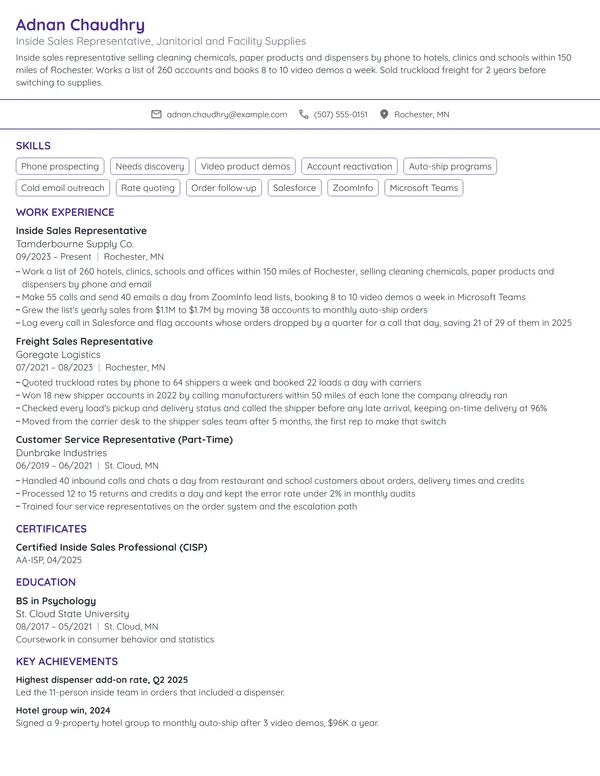
Task: Click the 06/2019 – 06/2021 date range
Action: tap(54, 466)
